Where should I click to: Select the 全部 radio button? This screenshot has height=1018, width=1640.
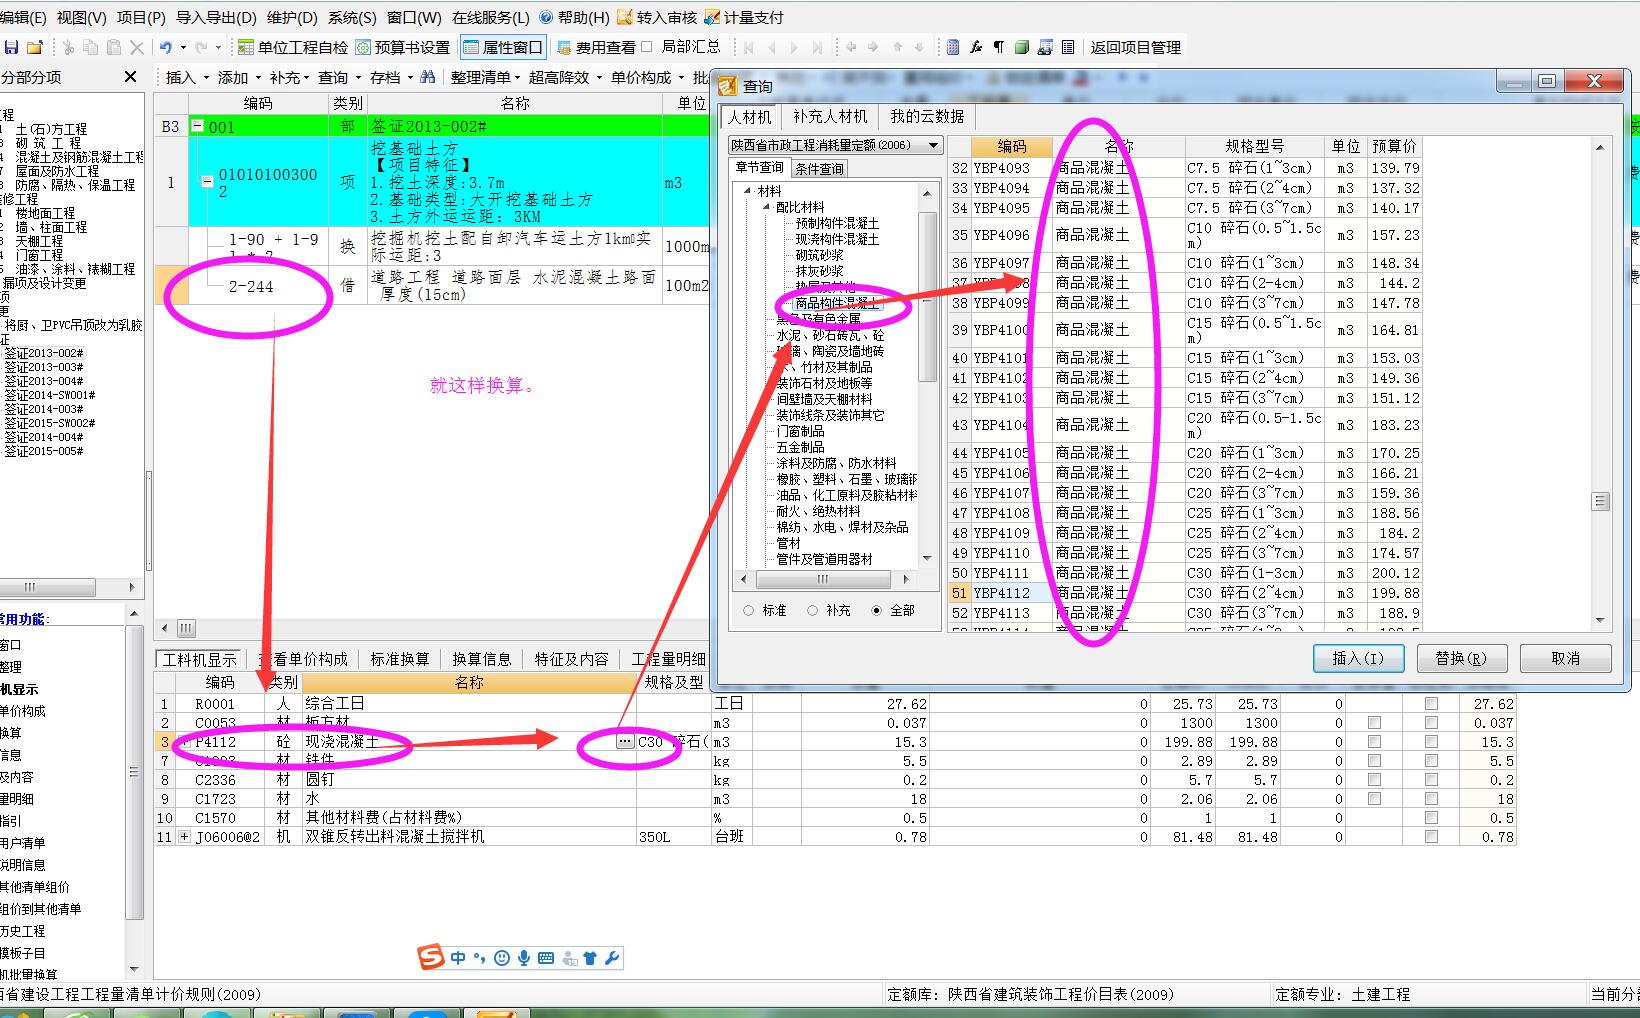876,610
